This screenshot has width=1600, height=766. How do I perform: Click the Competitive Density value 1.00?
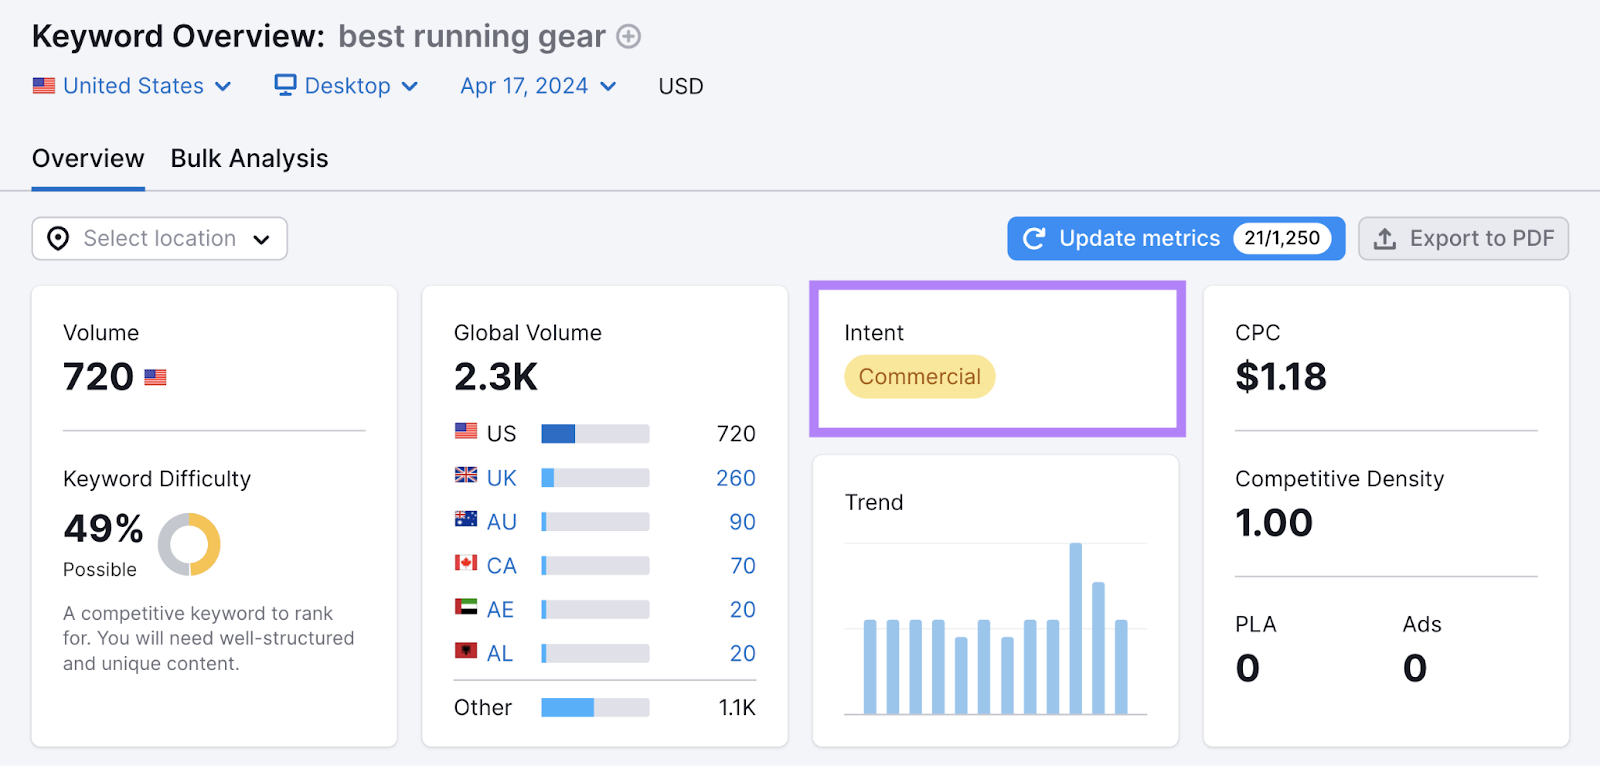[x=1274, y=523]
